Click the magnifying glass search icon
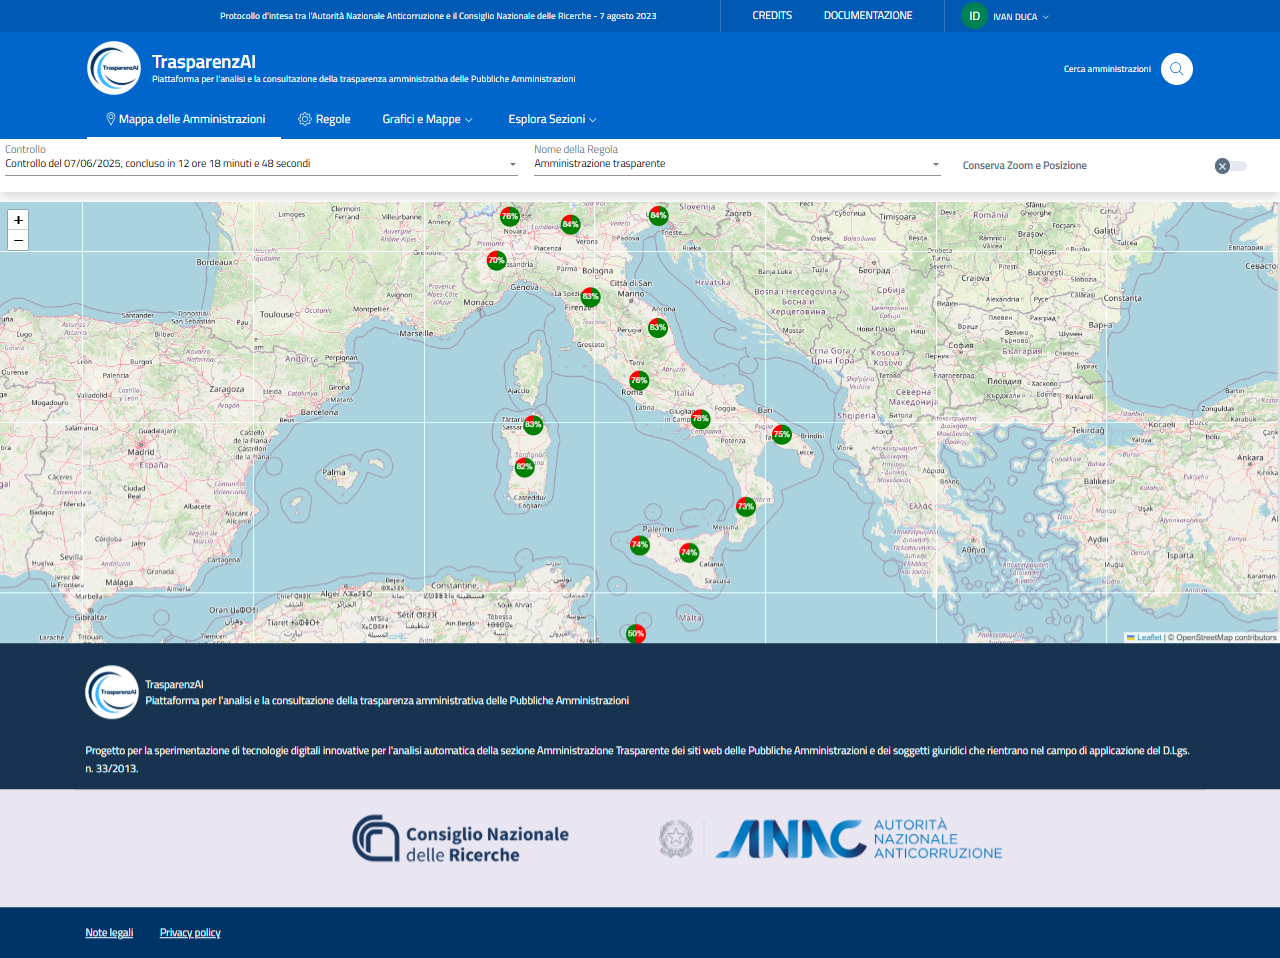1280x958 pixels. point(1177,69)
